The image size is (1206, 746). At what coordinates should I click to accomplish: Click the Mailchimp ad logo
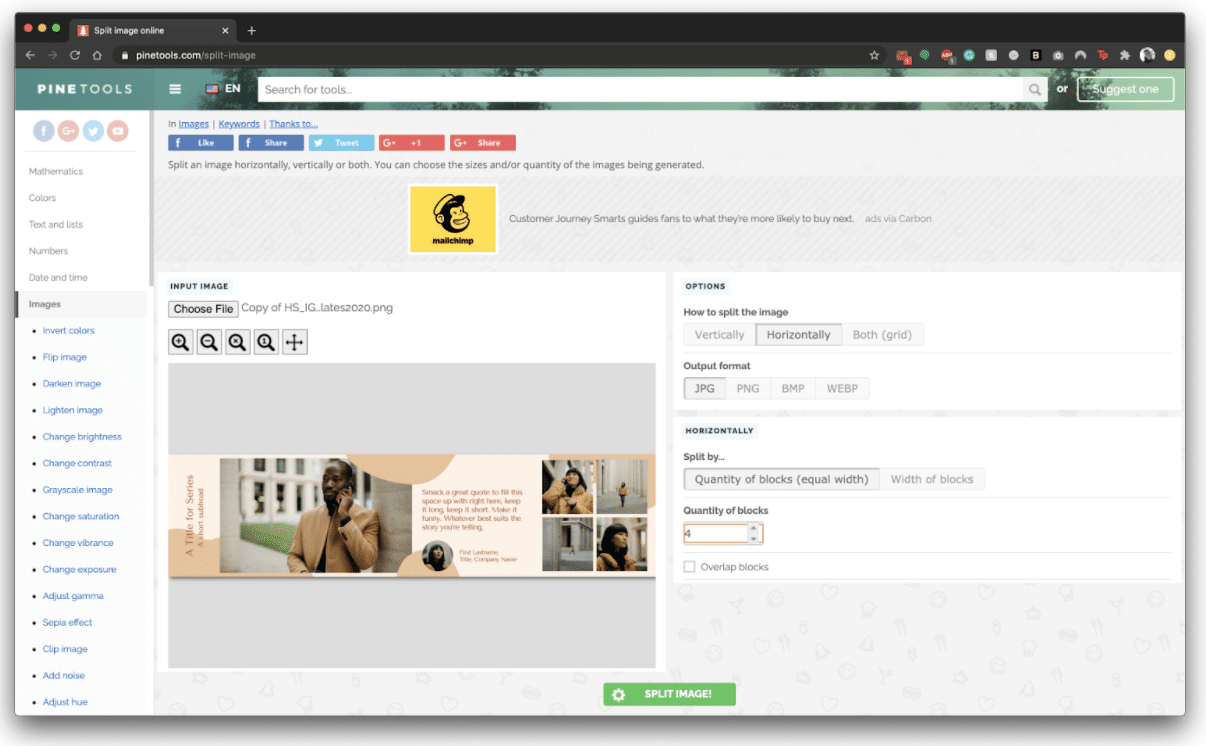coord(453,219)
